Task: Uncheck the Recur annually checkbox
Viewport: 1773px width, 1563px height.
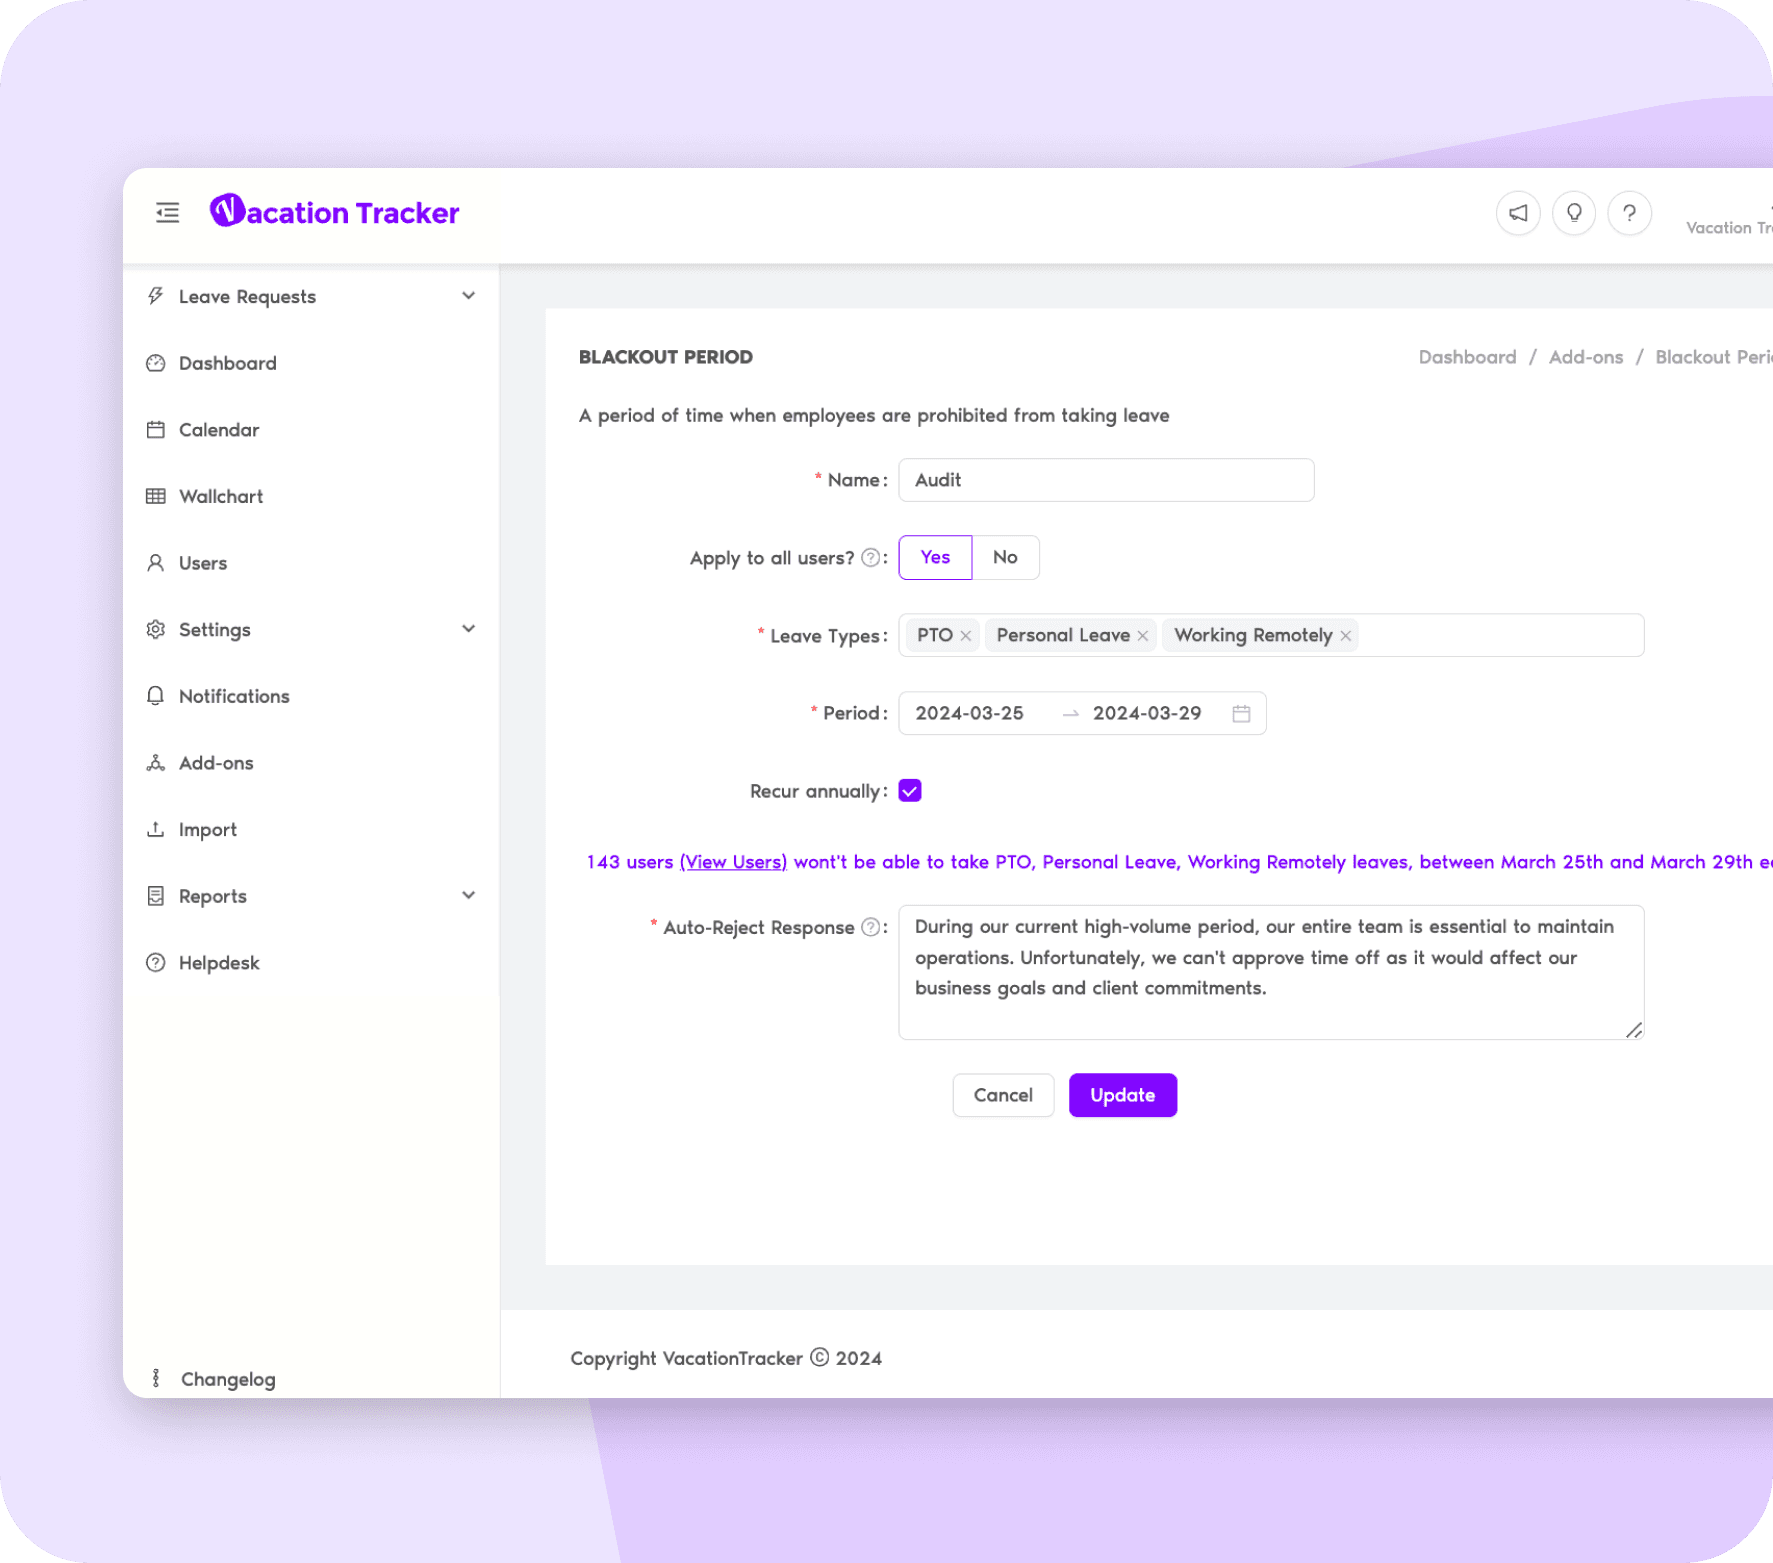Action: click(x=910, y=791)
